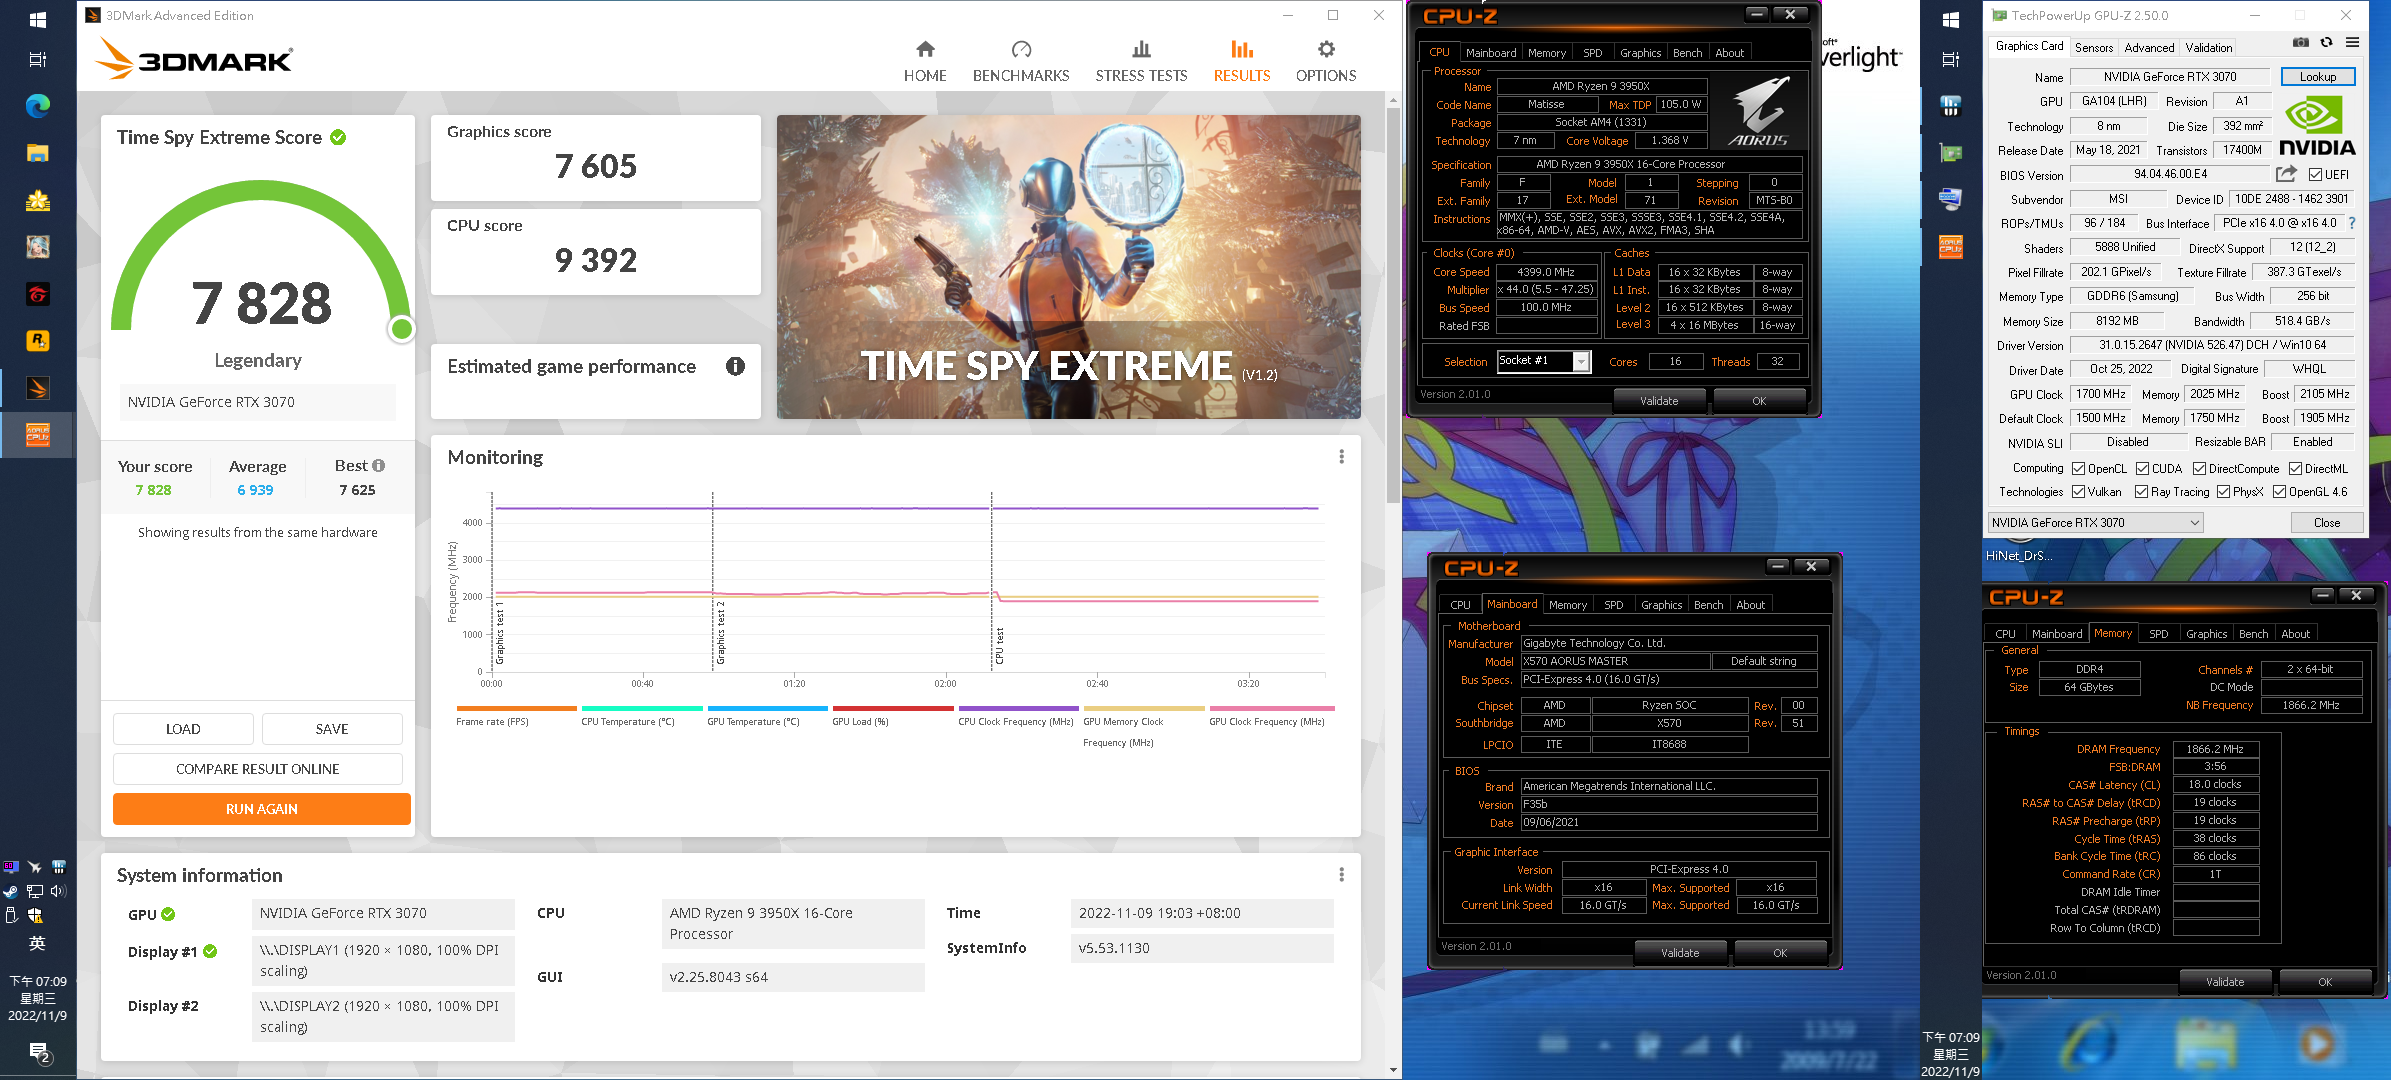Toggle the Ray Tracing checkbox in GPU-Z
Viewport: 2391px width, 1080px height.
[2141, 491]
